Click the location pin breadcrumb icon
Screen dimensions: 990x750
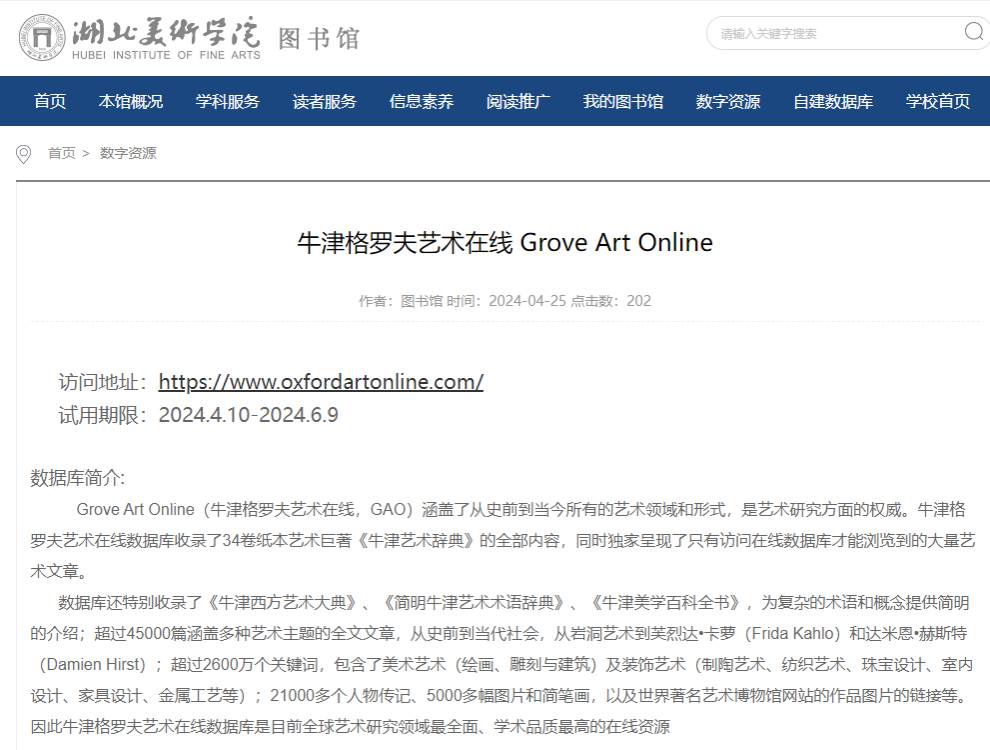pyautogui.click(x=23, y=154)
